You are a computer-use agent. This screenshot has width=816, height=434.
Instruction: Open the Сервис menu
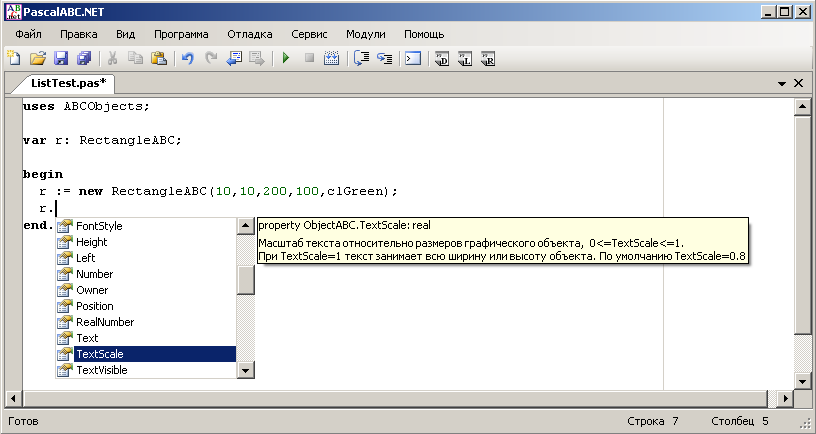309,34
